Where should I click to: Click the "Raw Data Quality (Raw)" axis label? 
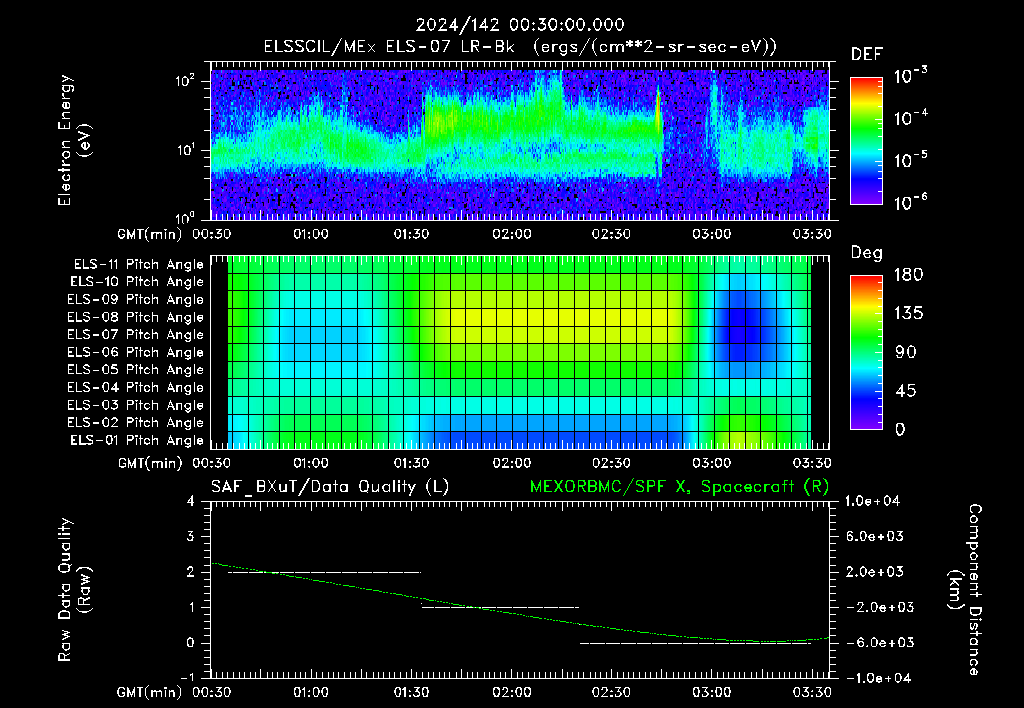point(74,590)
